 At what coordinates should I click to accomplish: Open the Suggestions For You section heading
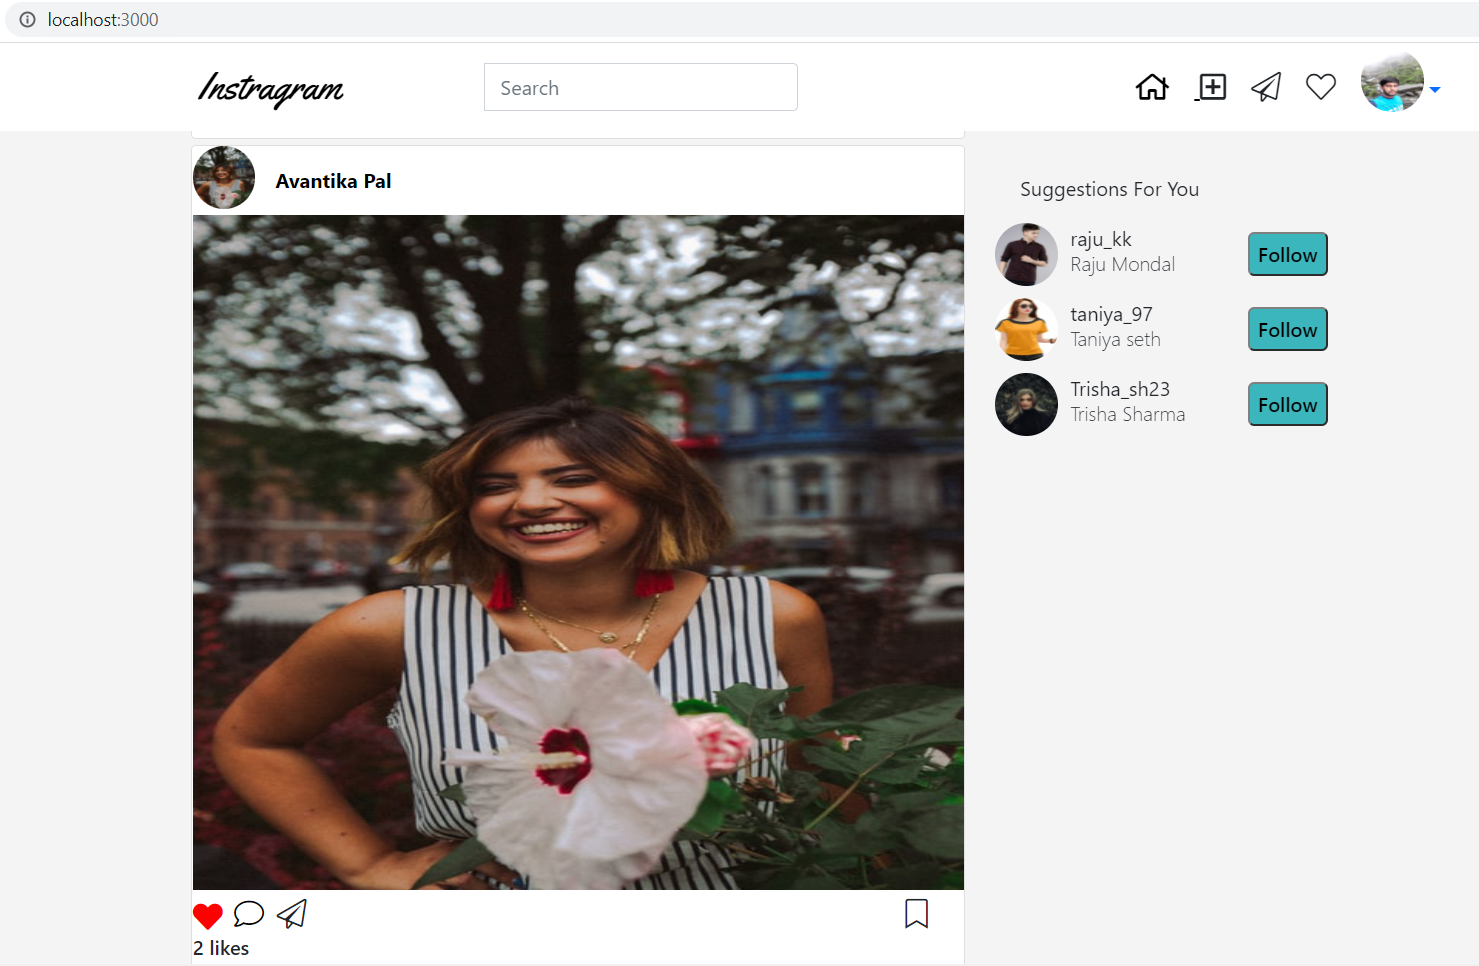pyautogui.click(x=1109, y=189)
